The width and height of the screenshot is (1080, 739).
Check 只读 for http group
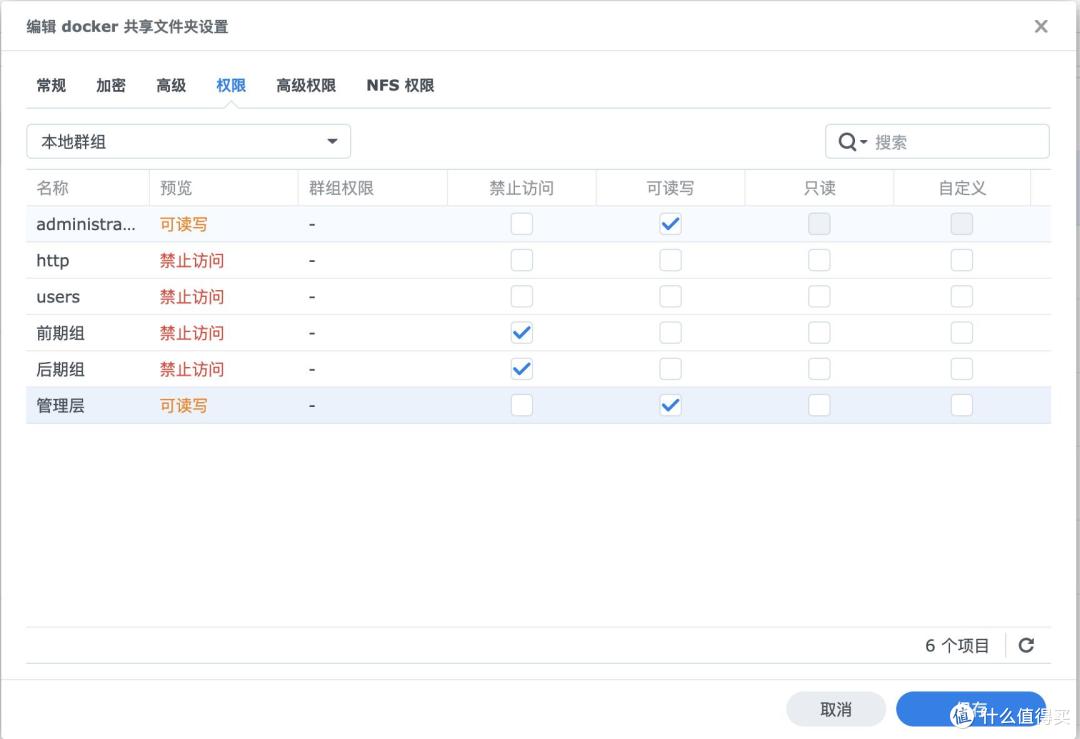(x=819, y=260)
